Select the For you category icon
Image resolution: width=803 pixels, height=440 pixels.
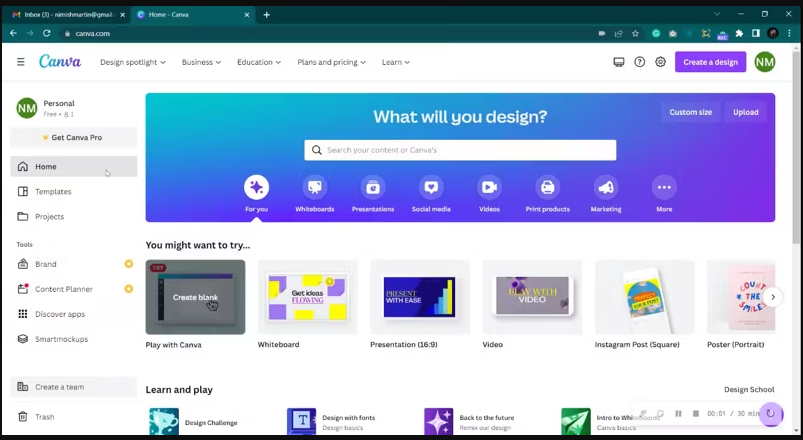[257, 187]
